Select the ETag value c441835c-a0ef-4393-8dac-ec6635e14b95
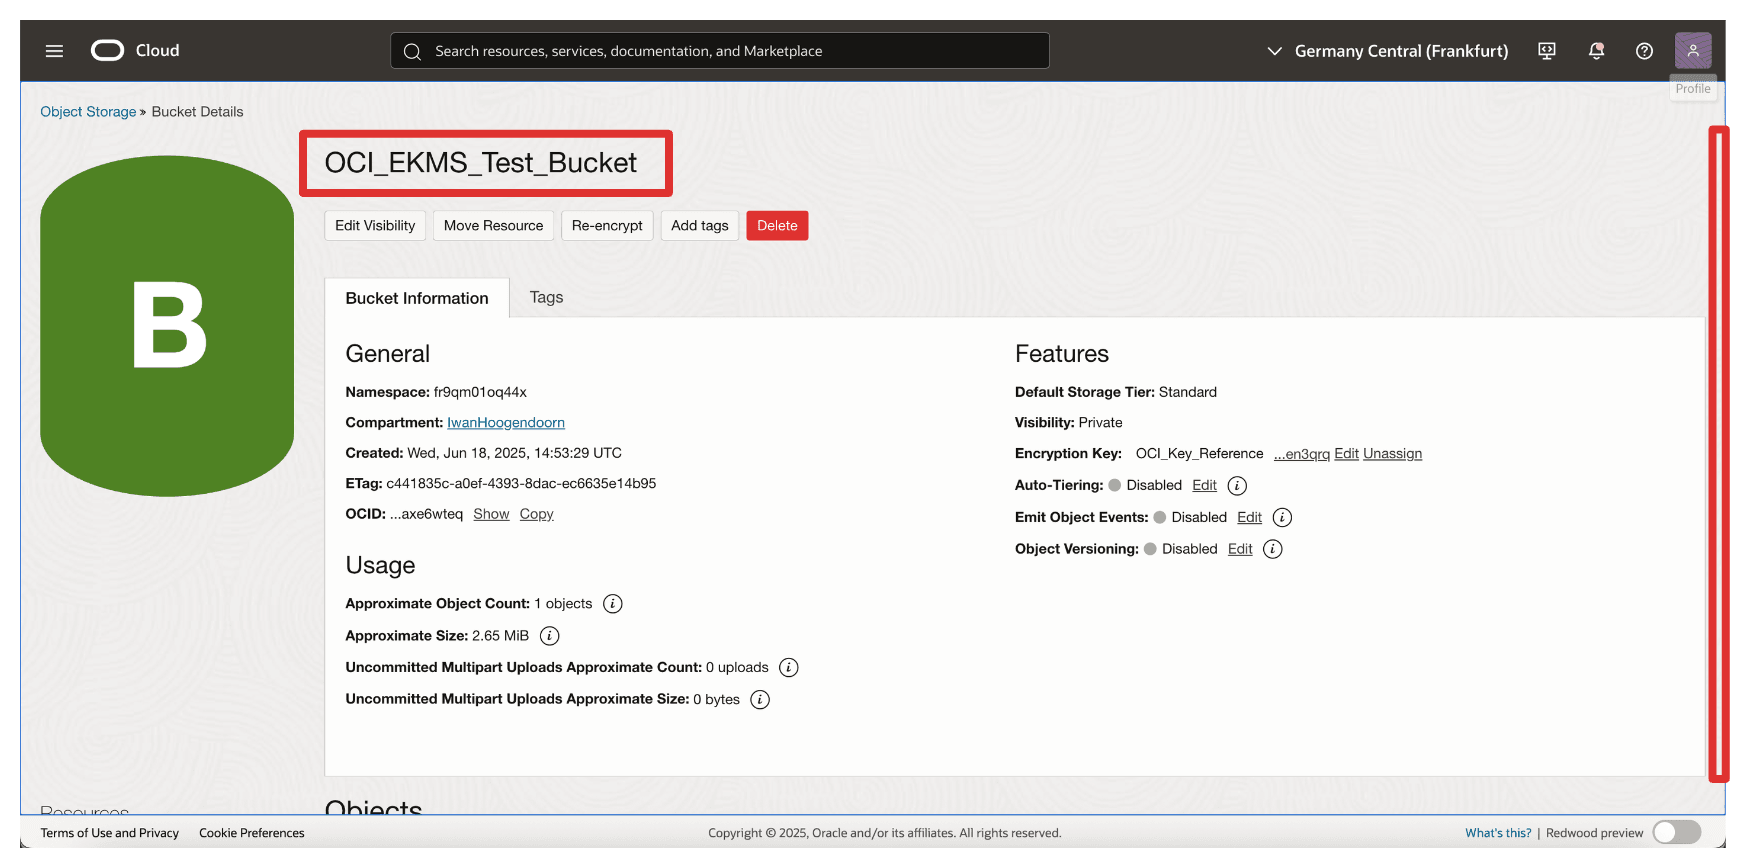This screenshot has width=1745, height=868. point(521,483)
